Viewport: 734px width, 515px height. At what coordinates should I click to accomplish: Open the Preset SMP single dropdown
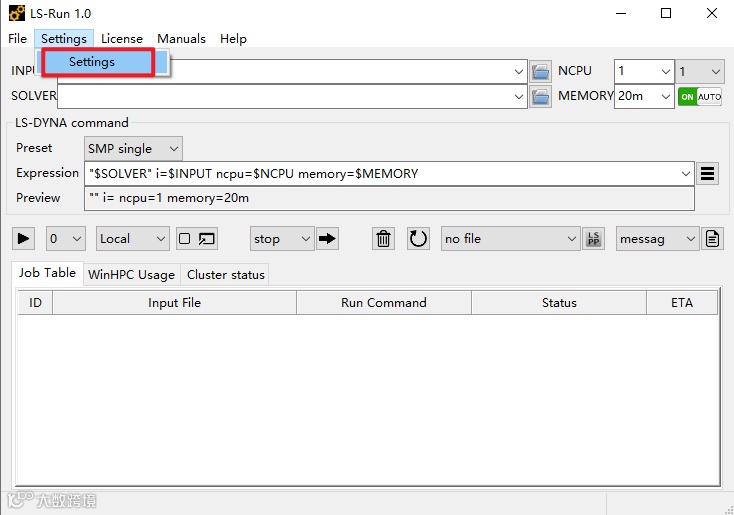[133, 149]
